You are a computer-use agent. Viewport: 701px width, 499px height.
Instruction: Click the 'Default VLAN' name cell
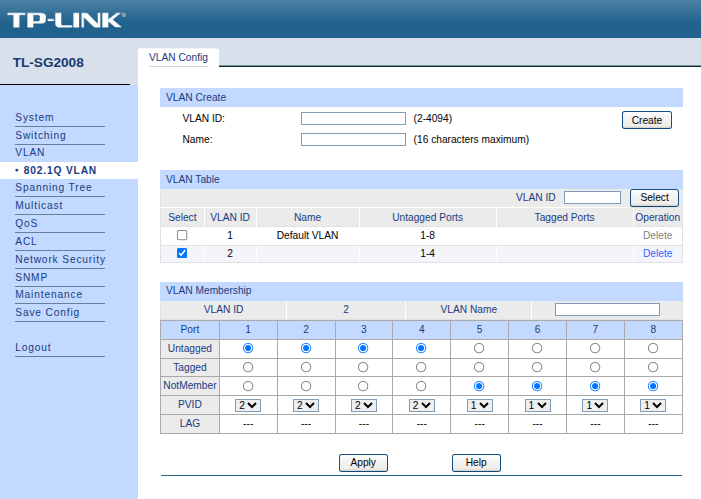[308, 235]
